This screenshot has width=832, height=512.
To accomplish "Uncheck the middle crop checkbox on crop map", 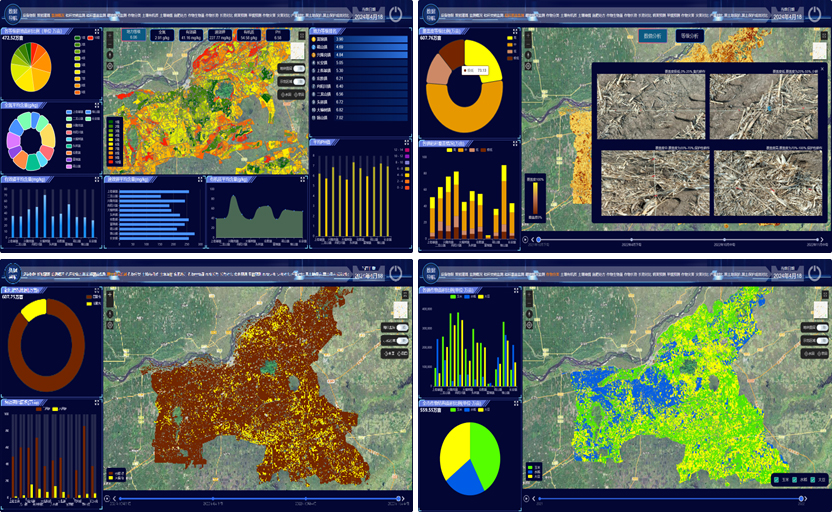I will tap(794, 480).
